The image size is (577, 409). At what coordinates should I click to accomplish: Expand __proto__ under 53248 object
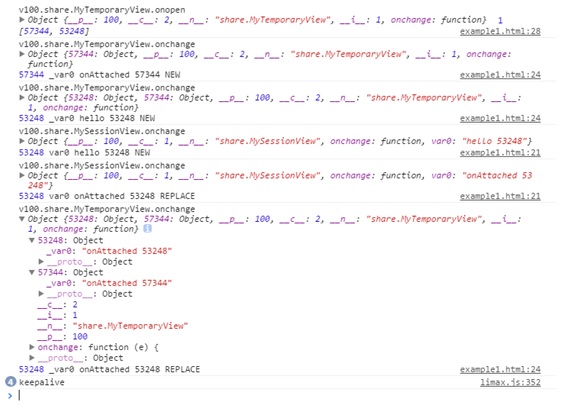[x=41, y=262]
